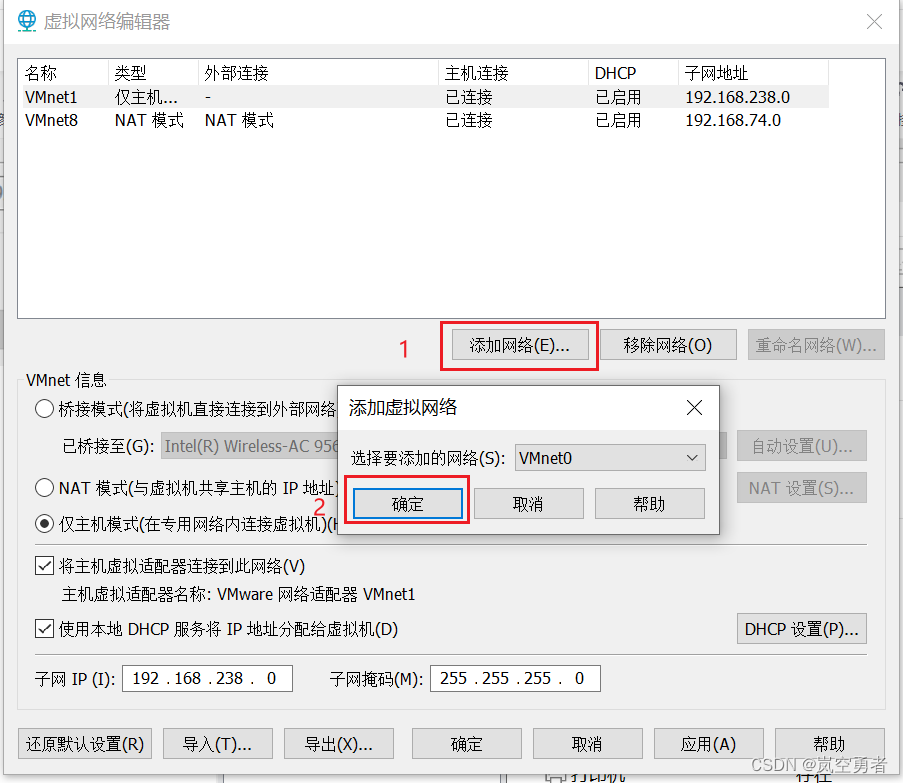The height and width of the screenshot is (783, 903).
Task: Toggle 将主机虚拟适配器连接到此网络 checkbox
Action: pos(44,566)
